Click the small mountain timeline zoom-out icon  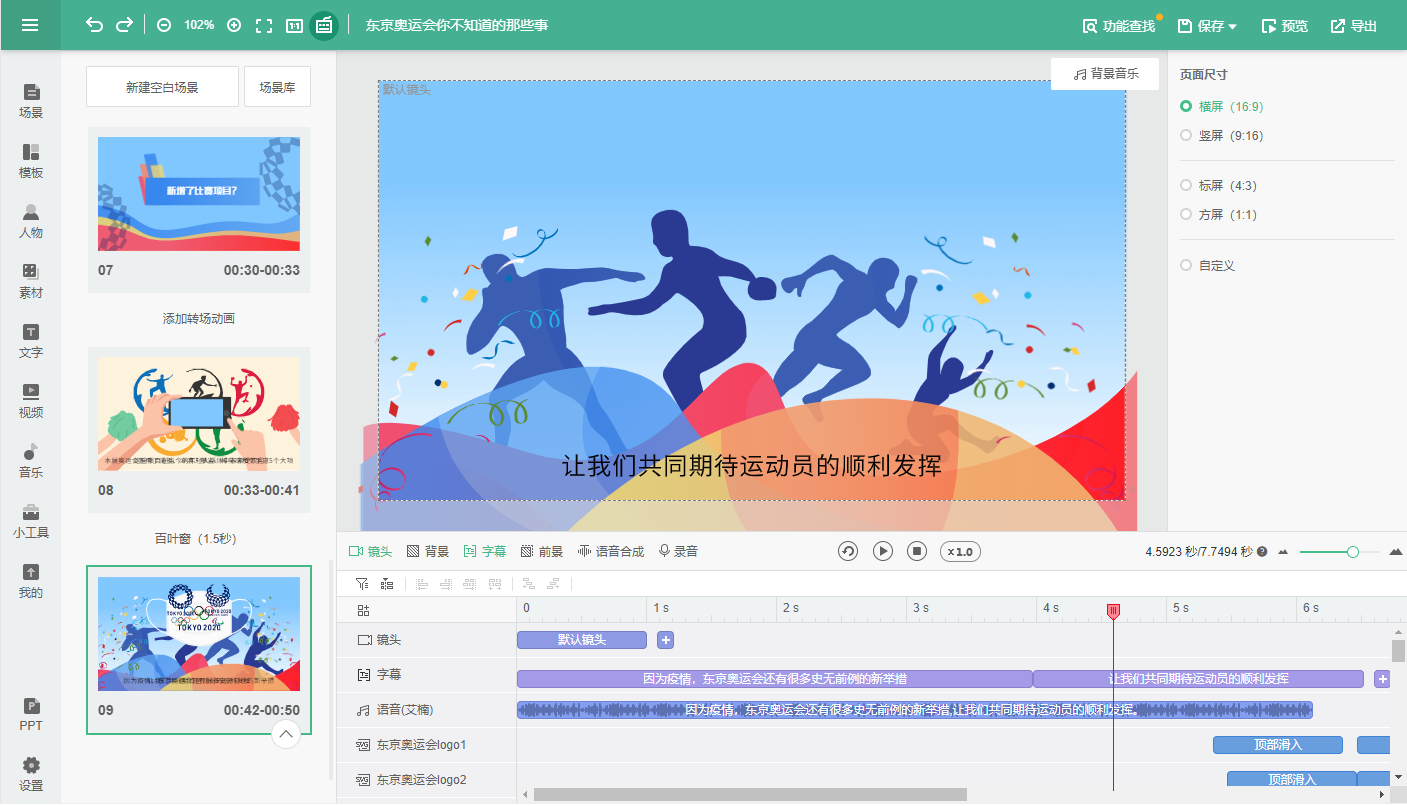point(1283,552)
